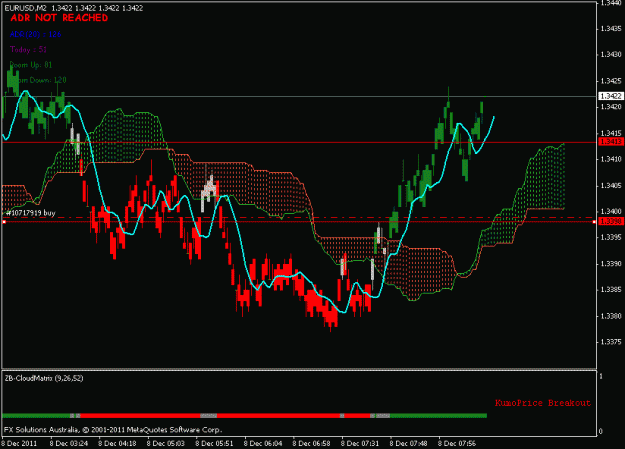Click the '8 Dec 05:51' time axis label

(x=214, y=443)
